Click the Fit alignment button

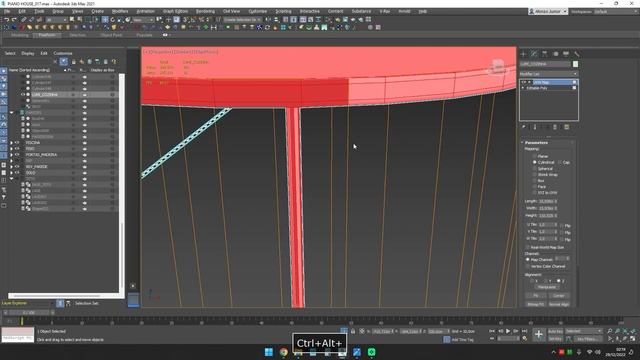(x=536, y=296)
